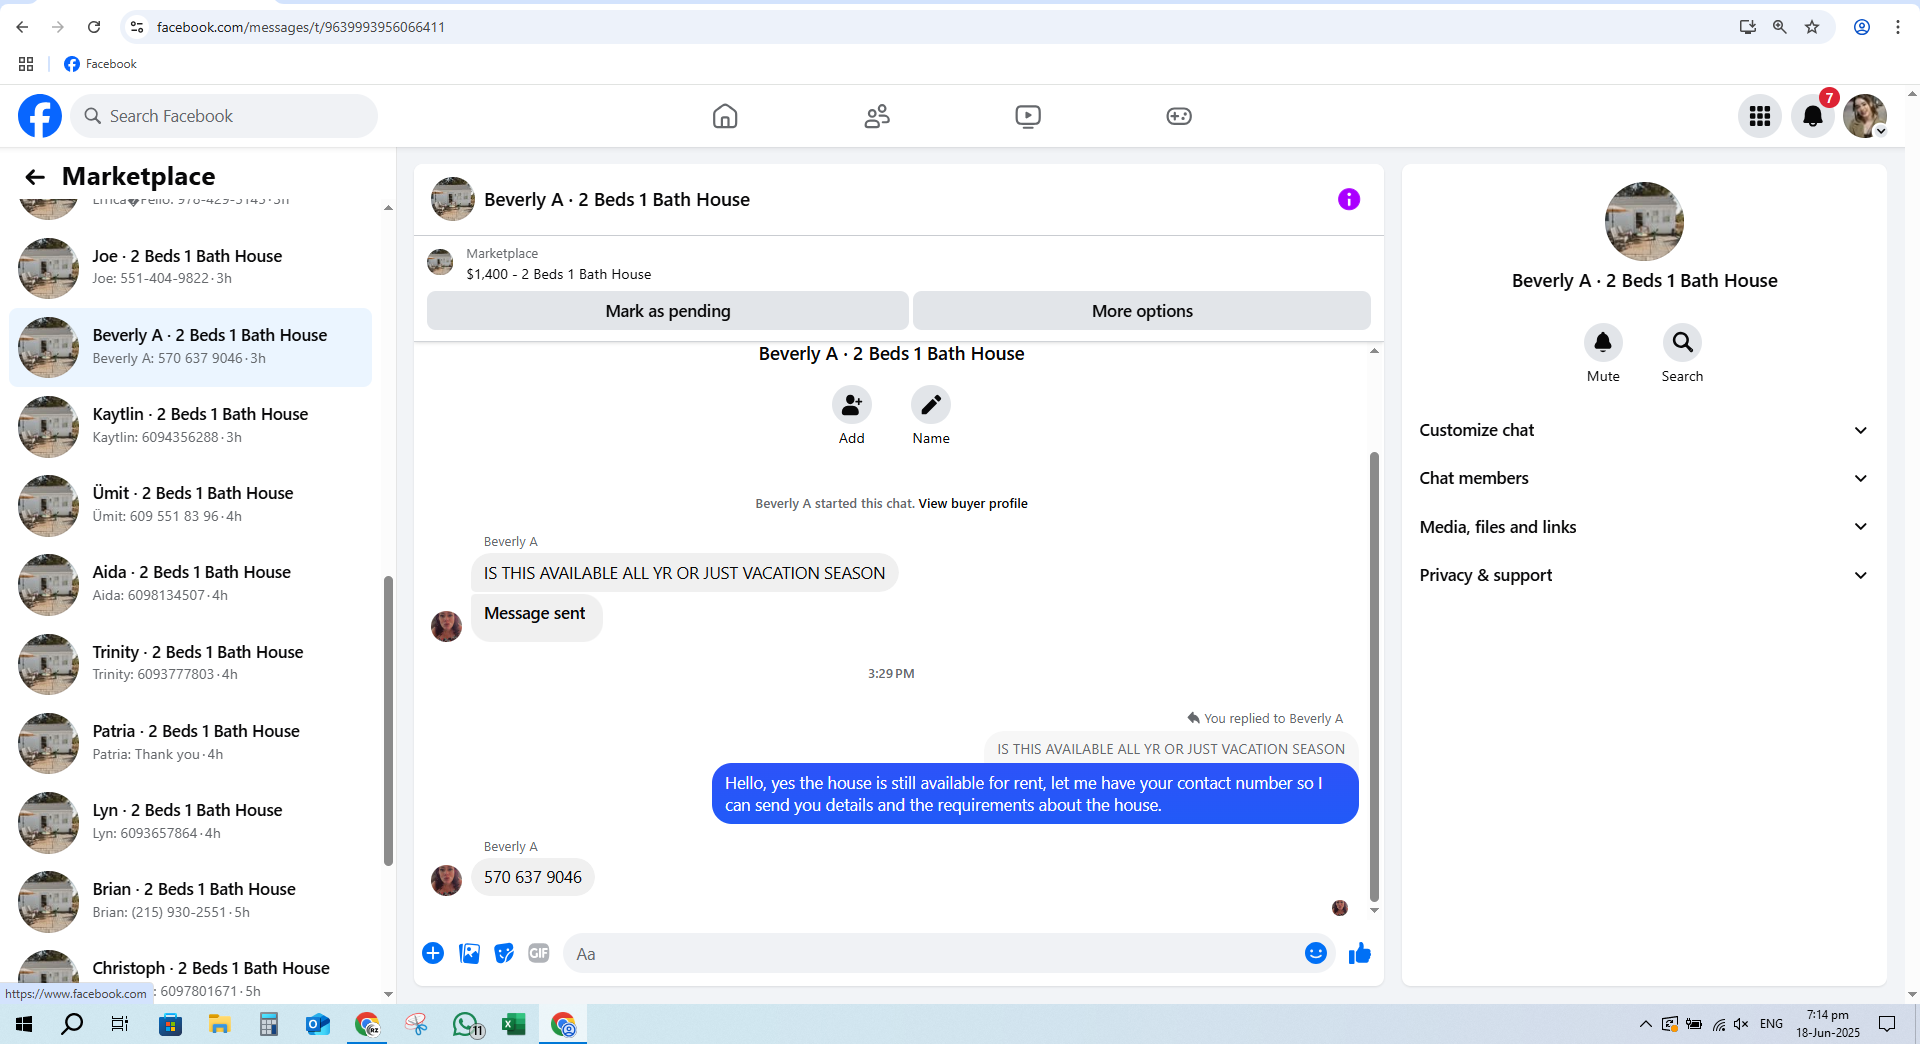Open Kaytlin's 2 Beds 1 Bath House chat
The image size is (1920, 1044).
click(x=190, y=426)
